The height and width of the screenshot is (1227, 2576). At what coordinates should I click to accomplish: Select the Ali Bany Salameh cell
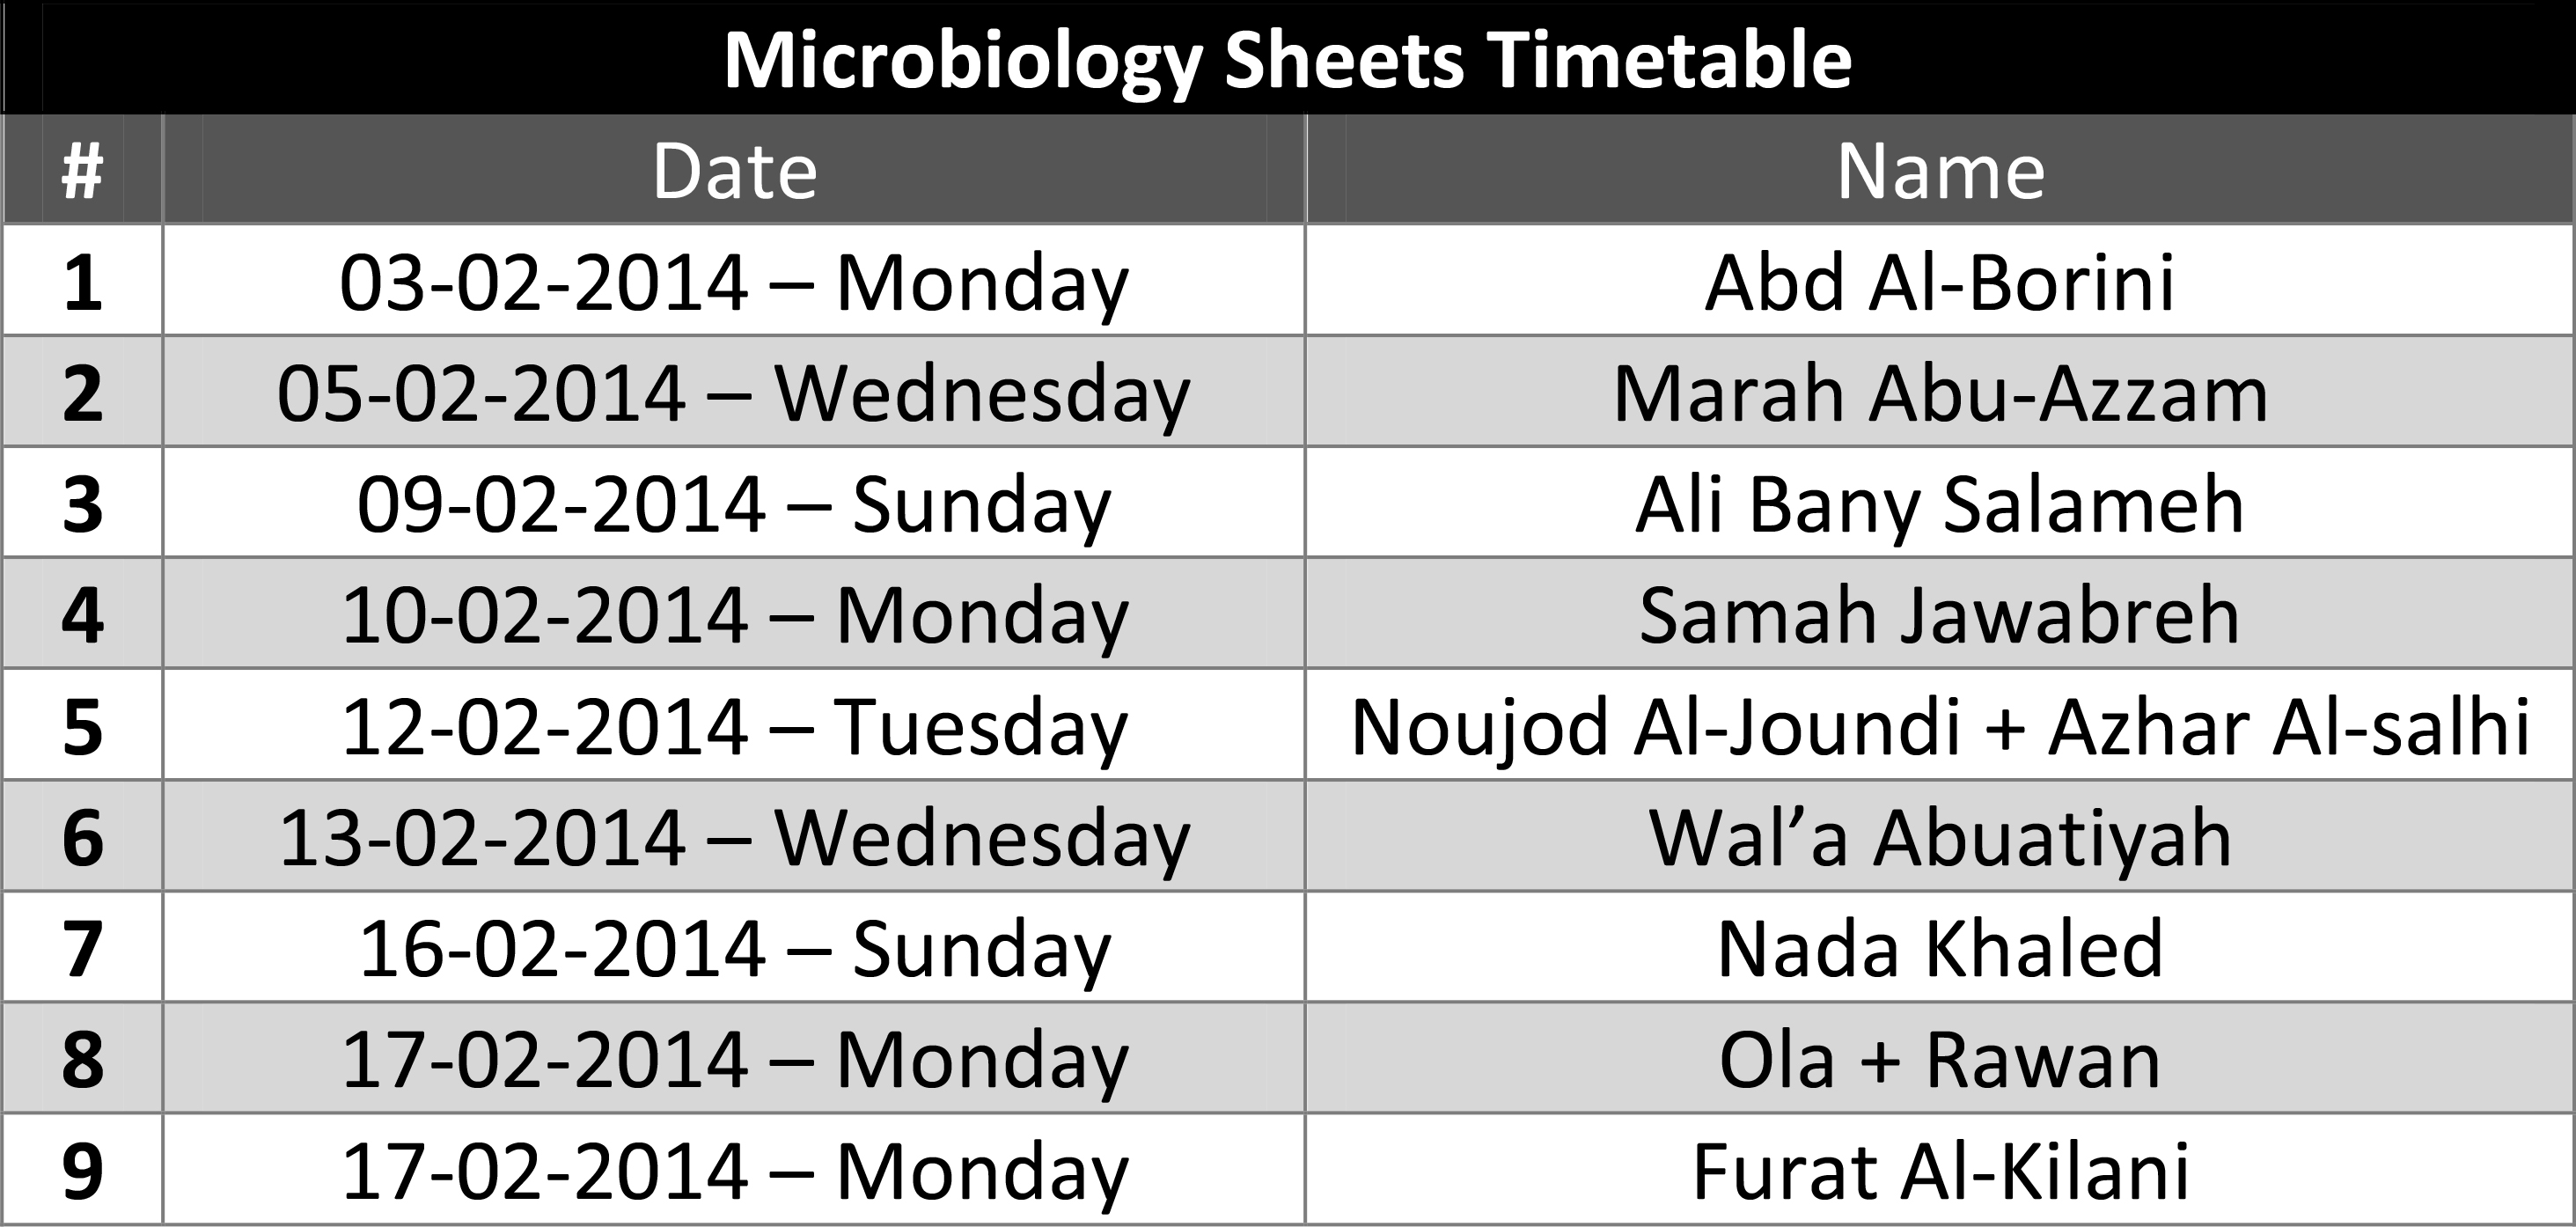(1940, 503)
